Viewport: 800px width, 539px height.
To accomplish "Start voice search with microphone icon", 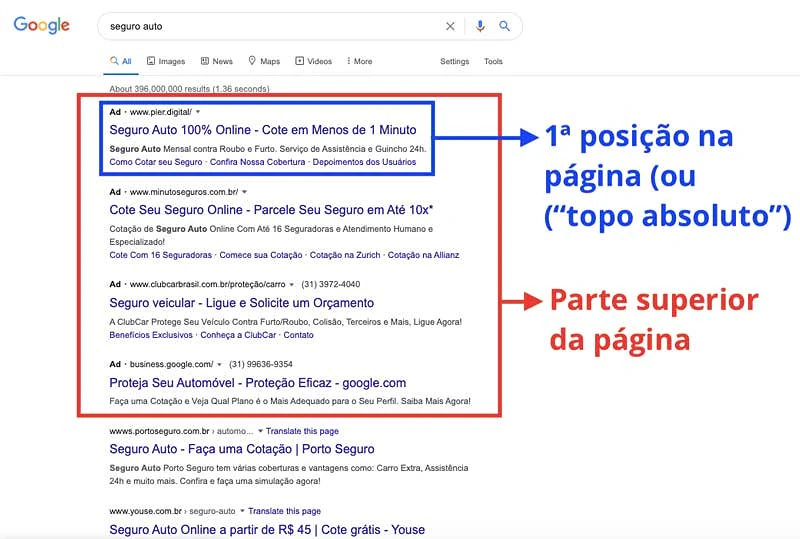I will point(480,26).
